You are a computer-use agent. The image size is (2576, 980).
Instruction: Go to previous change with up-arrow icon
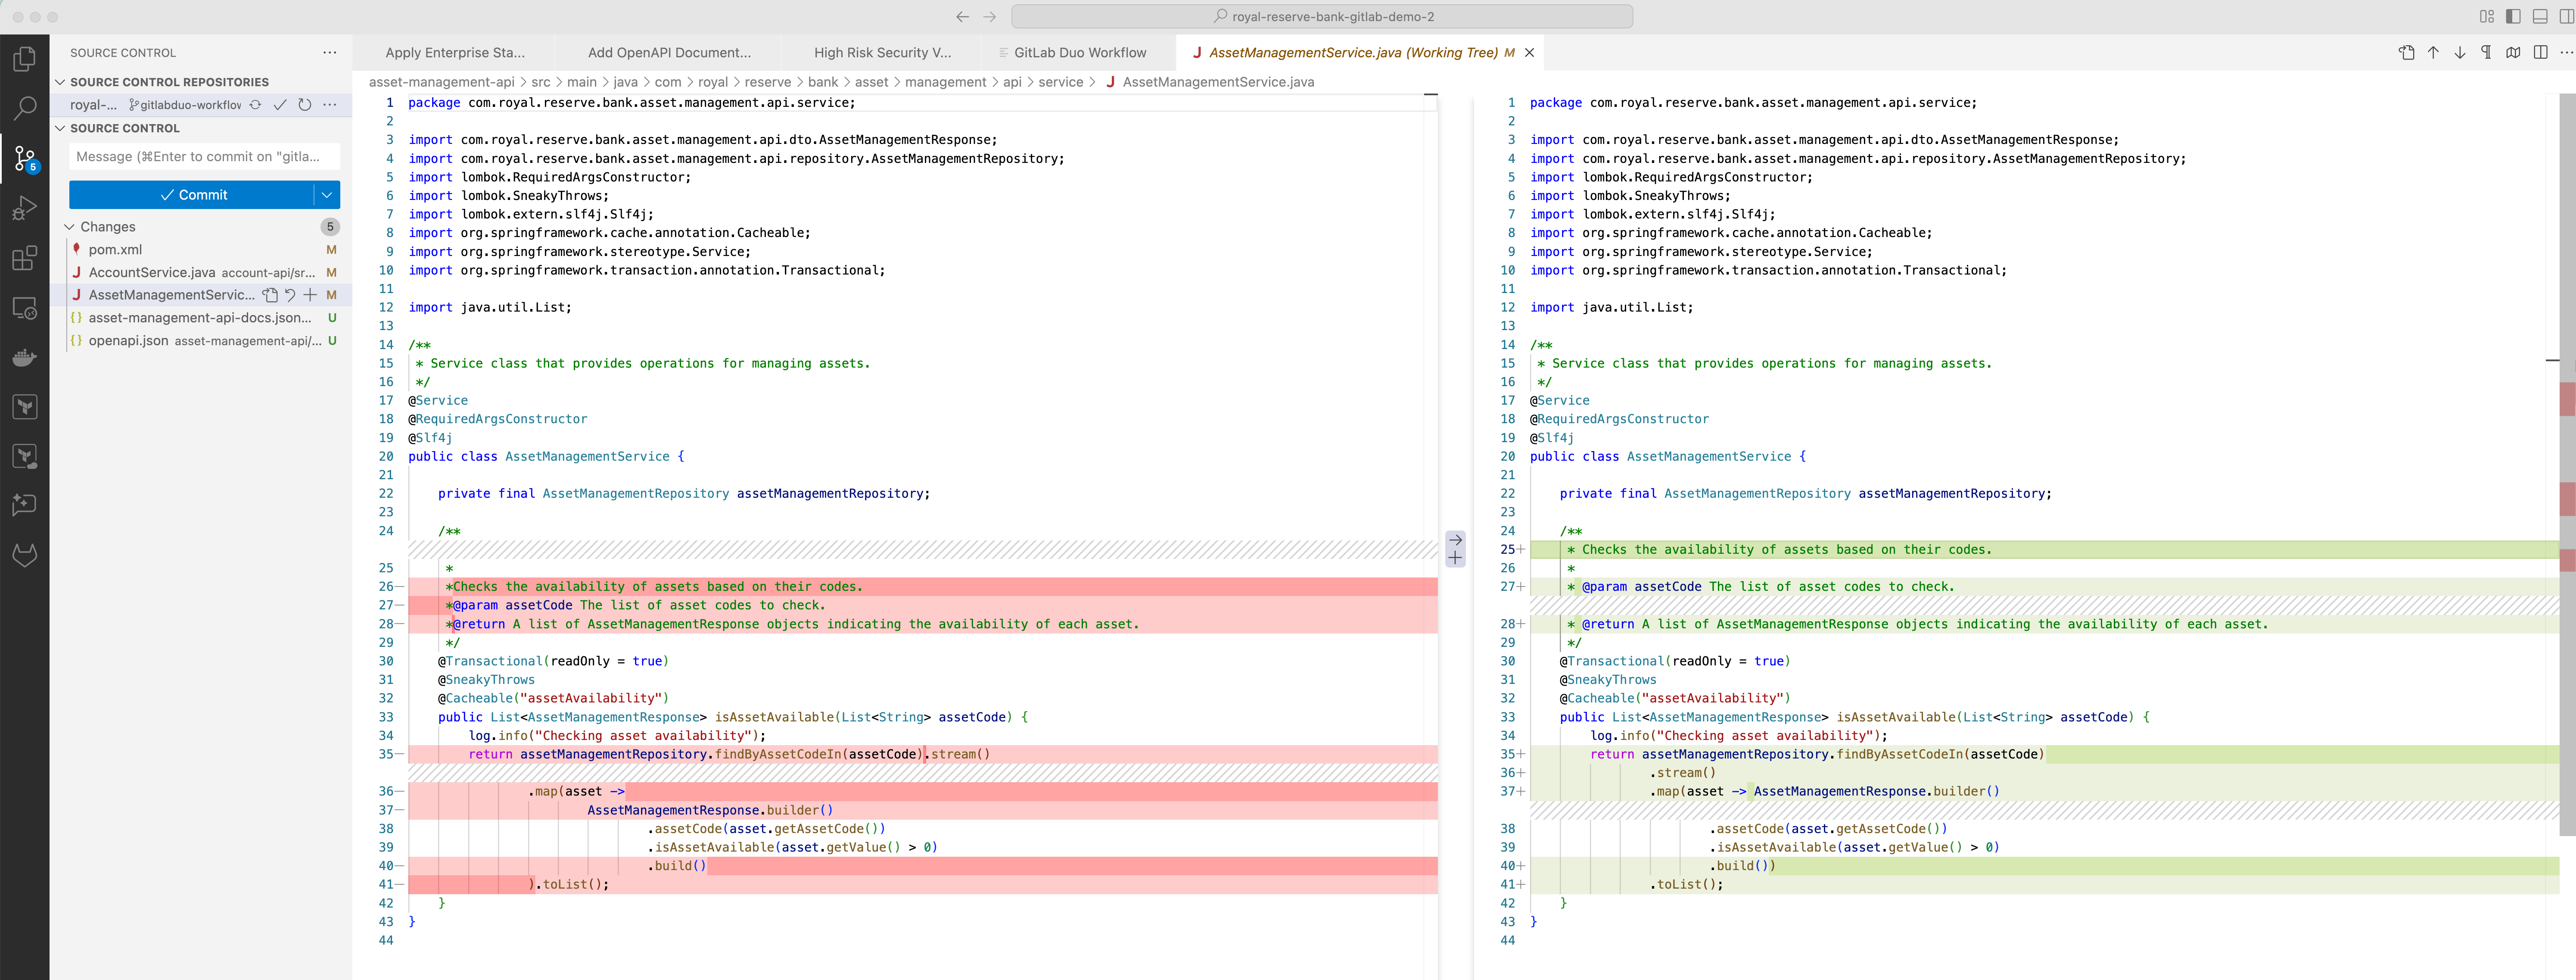pos(2433,53)
